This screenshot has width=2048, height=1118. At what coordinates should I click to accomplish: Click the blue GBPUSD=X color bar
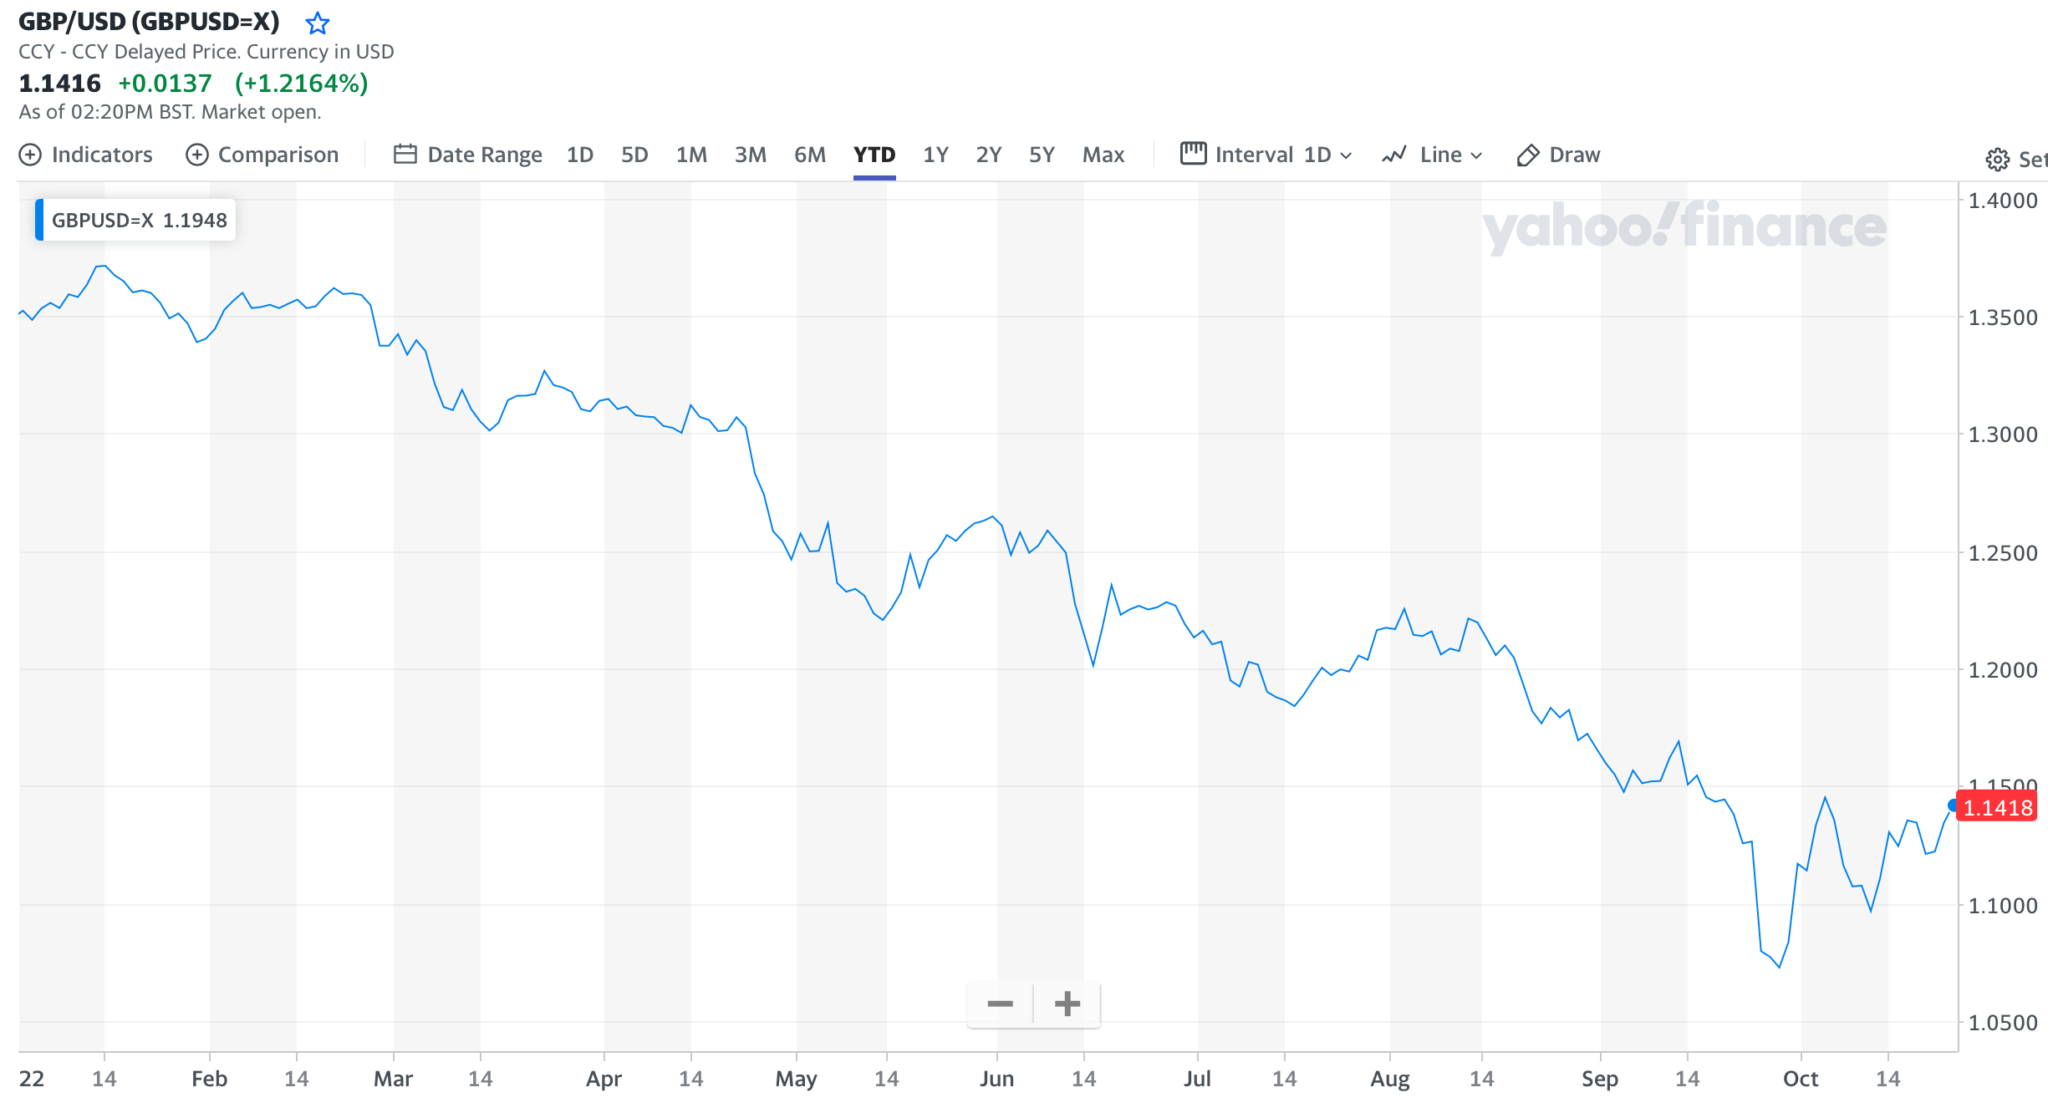(39, 220)
